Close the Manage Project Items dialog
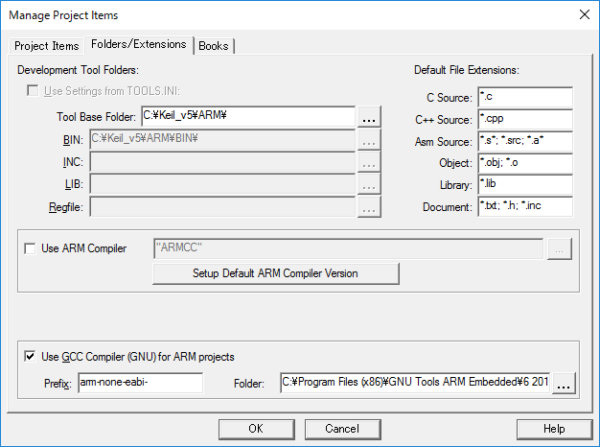Viewport: 600px width, 447px height. pyautogui.click(x=584, y=15)
